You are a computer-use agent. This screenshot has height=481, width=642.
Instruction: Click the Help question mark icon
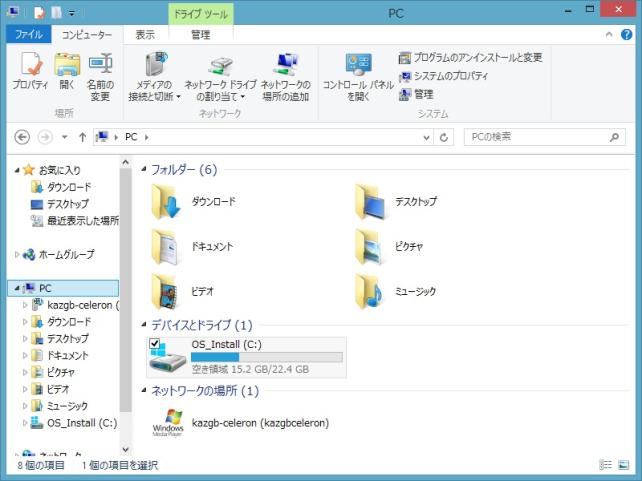[x=626, y=34]
